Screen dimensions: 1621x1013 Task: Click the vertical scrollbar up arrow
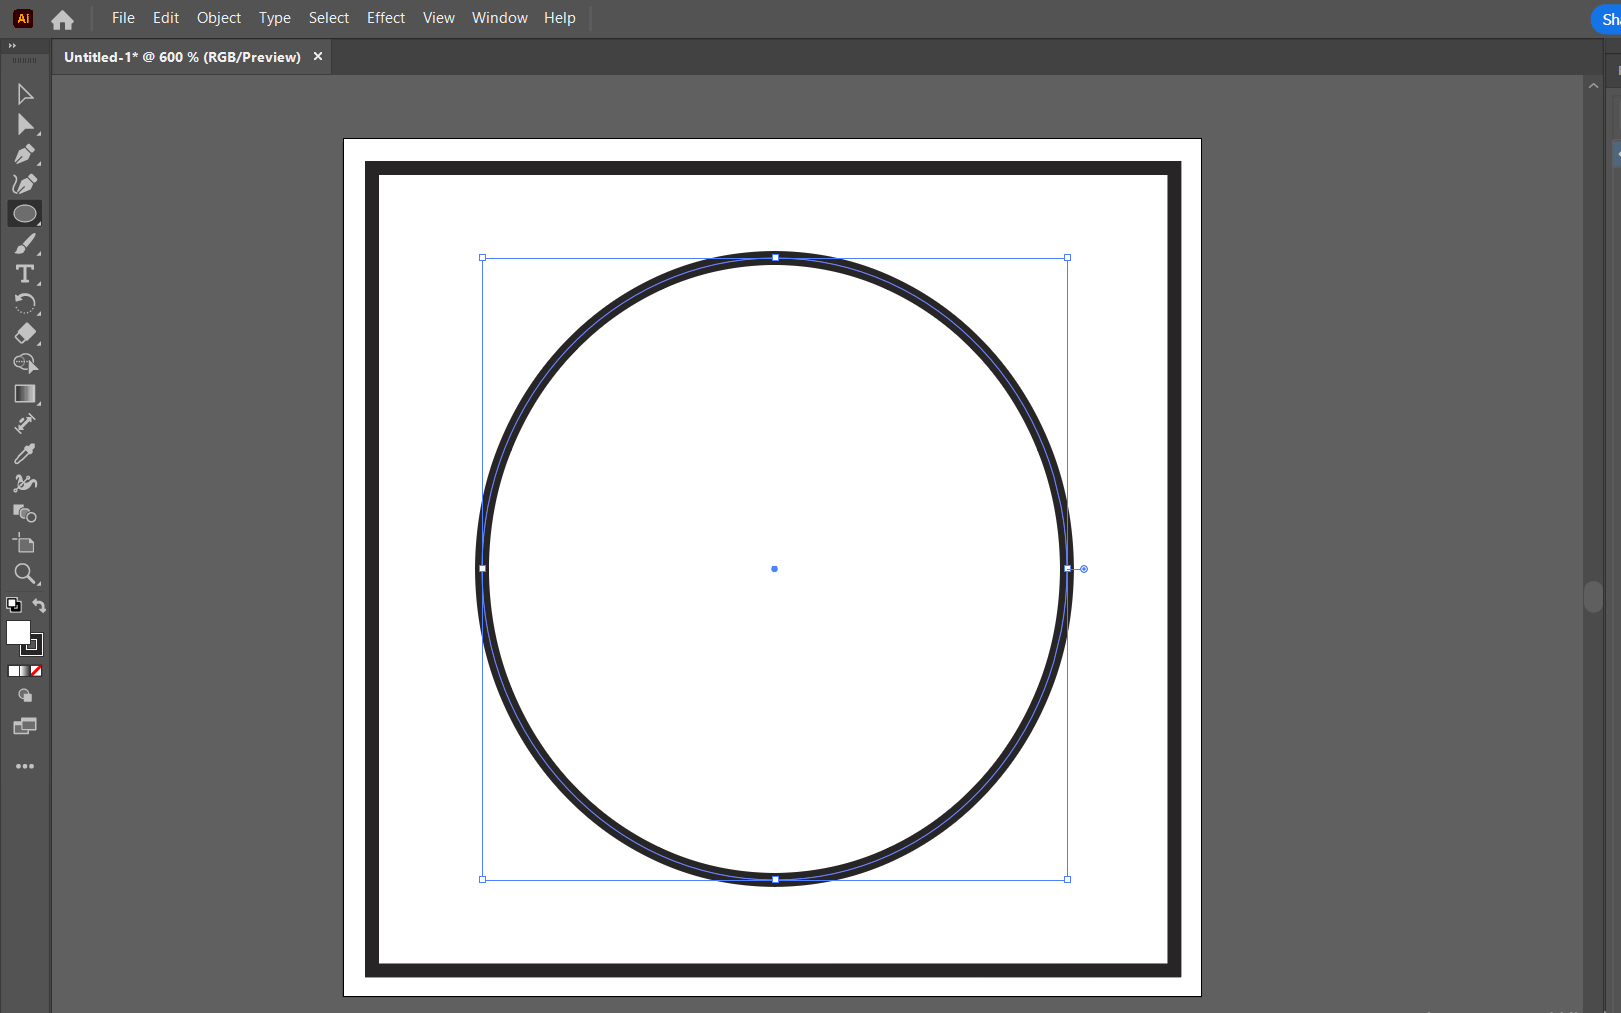pyautogui.click(x=1593, y=86)
